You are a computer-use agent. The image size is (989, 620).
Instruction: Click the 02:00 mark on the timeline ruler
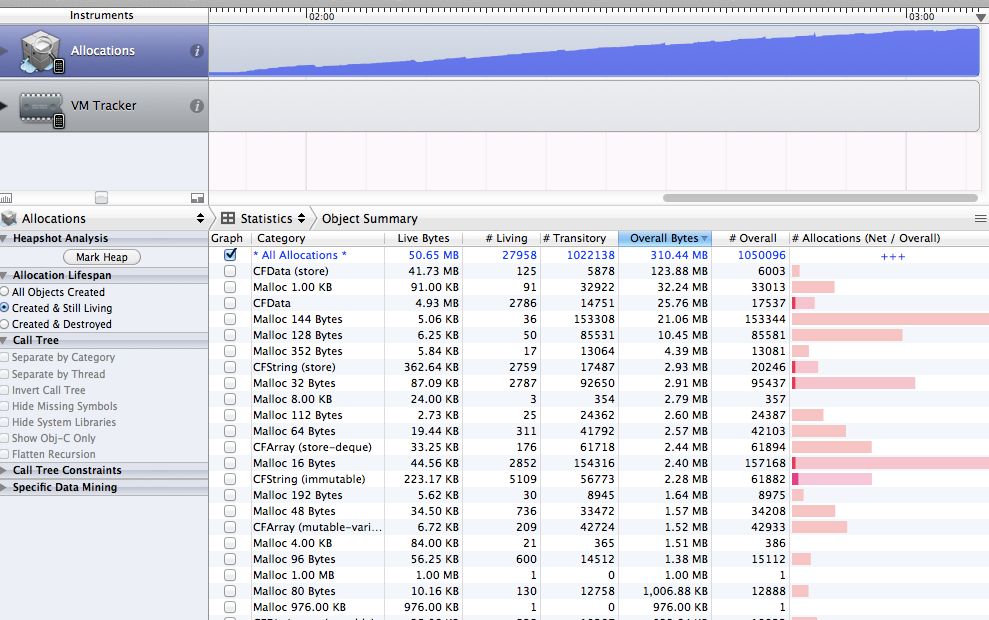(321, 16)
